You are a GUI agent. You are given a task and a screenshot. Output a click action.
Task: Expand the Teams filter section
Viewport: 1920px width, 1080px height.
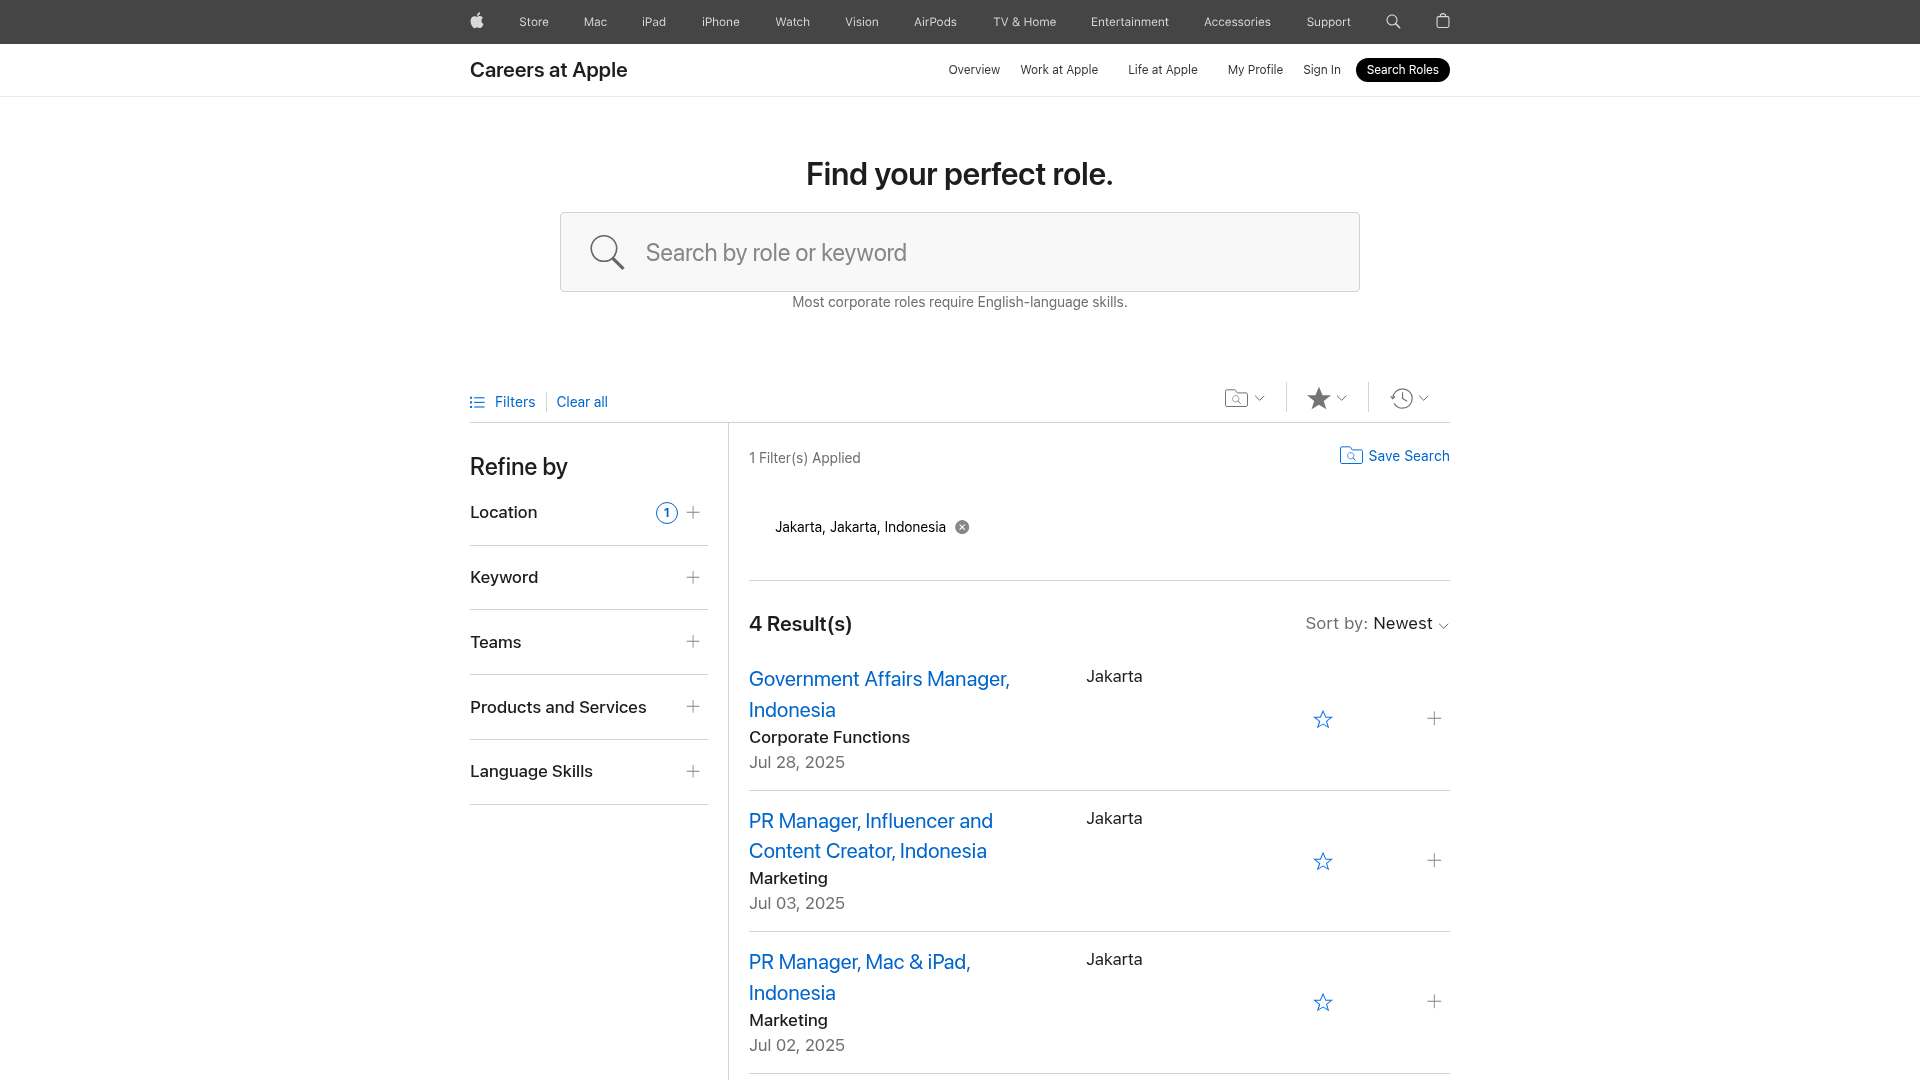pos(693,642)
